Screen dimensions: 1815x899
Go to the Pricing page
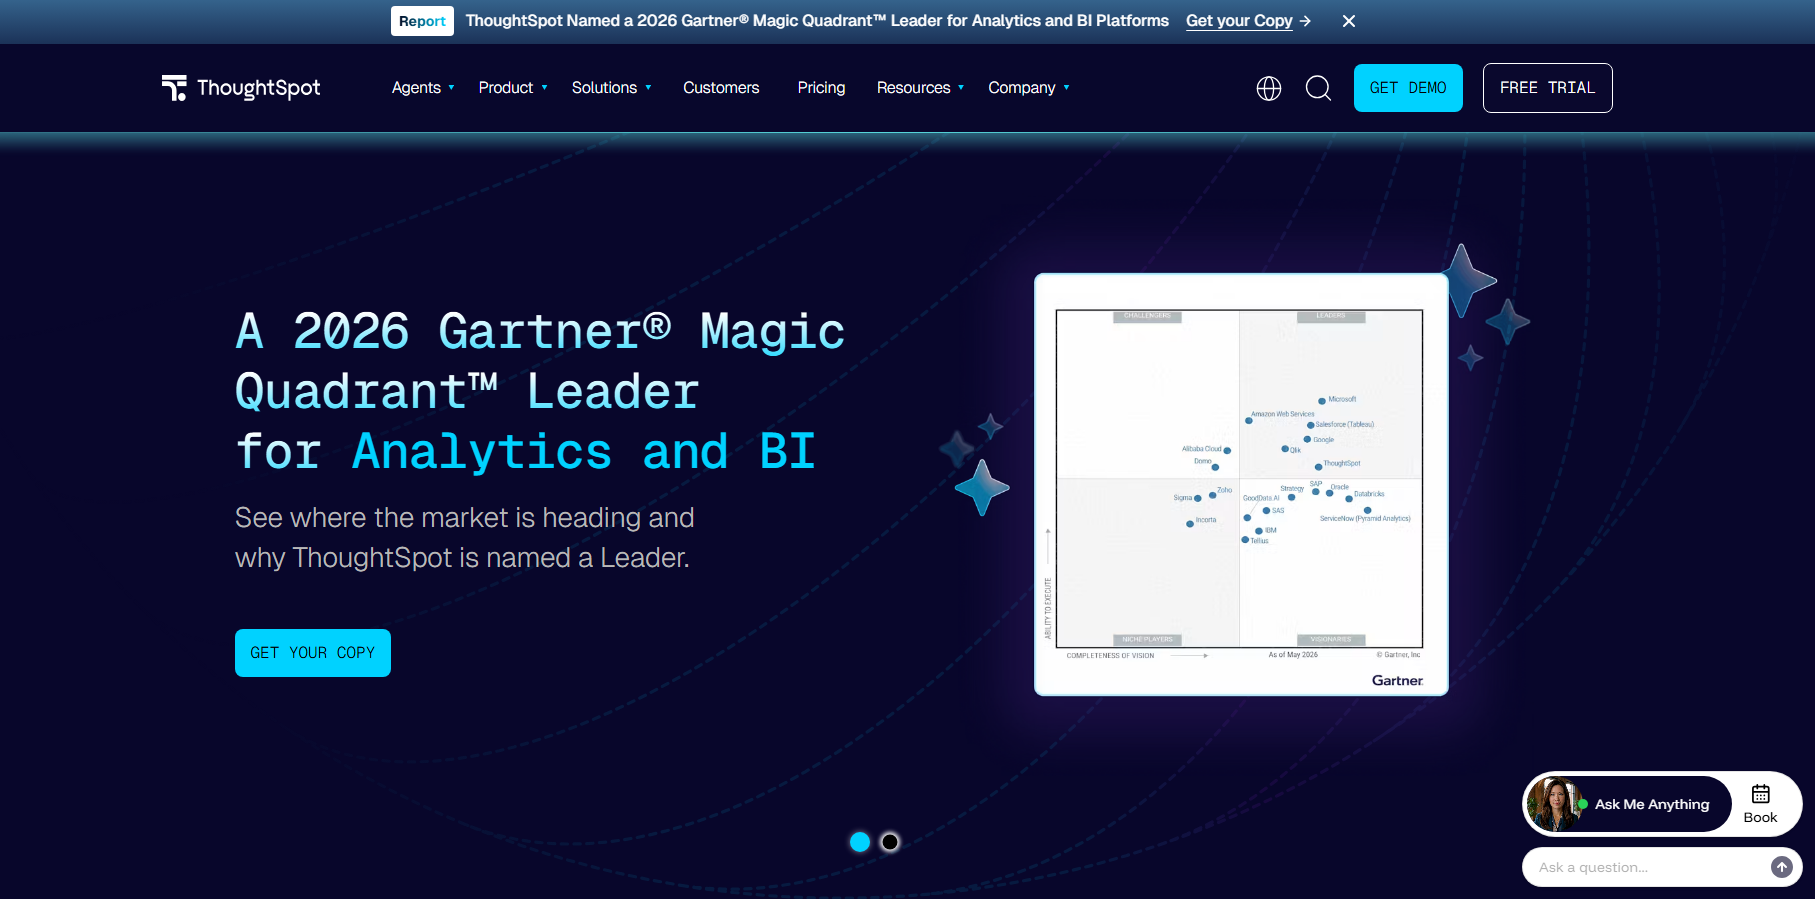[821, 88]
